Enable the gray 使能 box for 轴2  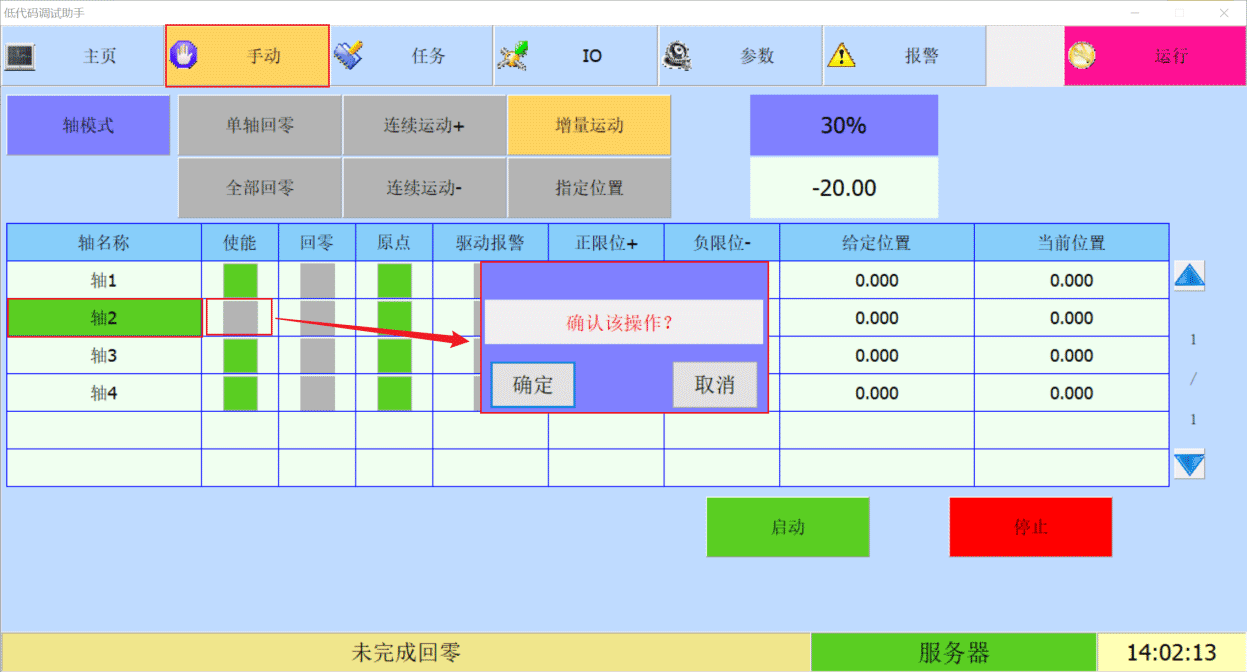click(x=240, y=318)
